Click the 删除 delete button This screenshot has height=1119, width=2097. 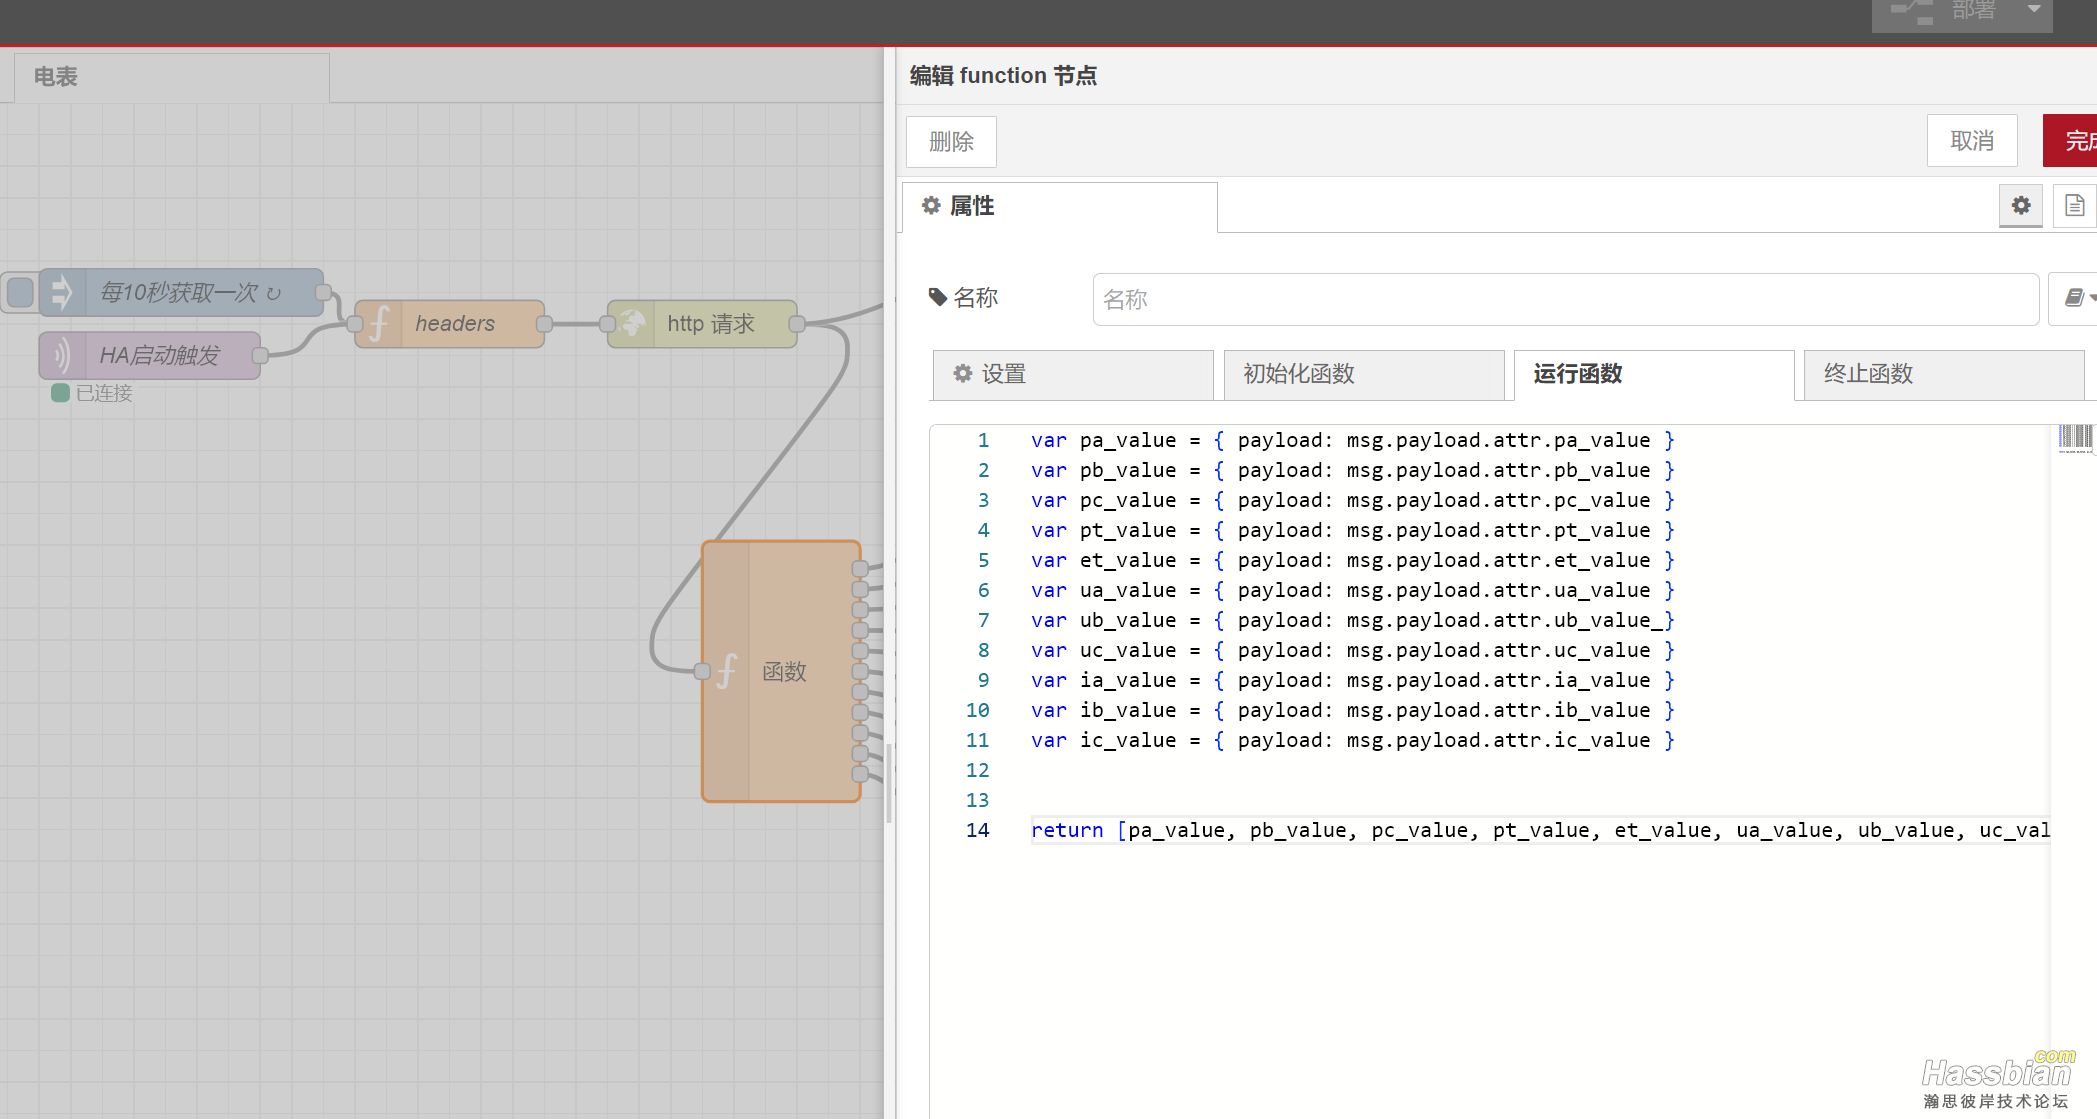(x=951, y=142)
